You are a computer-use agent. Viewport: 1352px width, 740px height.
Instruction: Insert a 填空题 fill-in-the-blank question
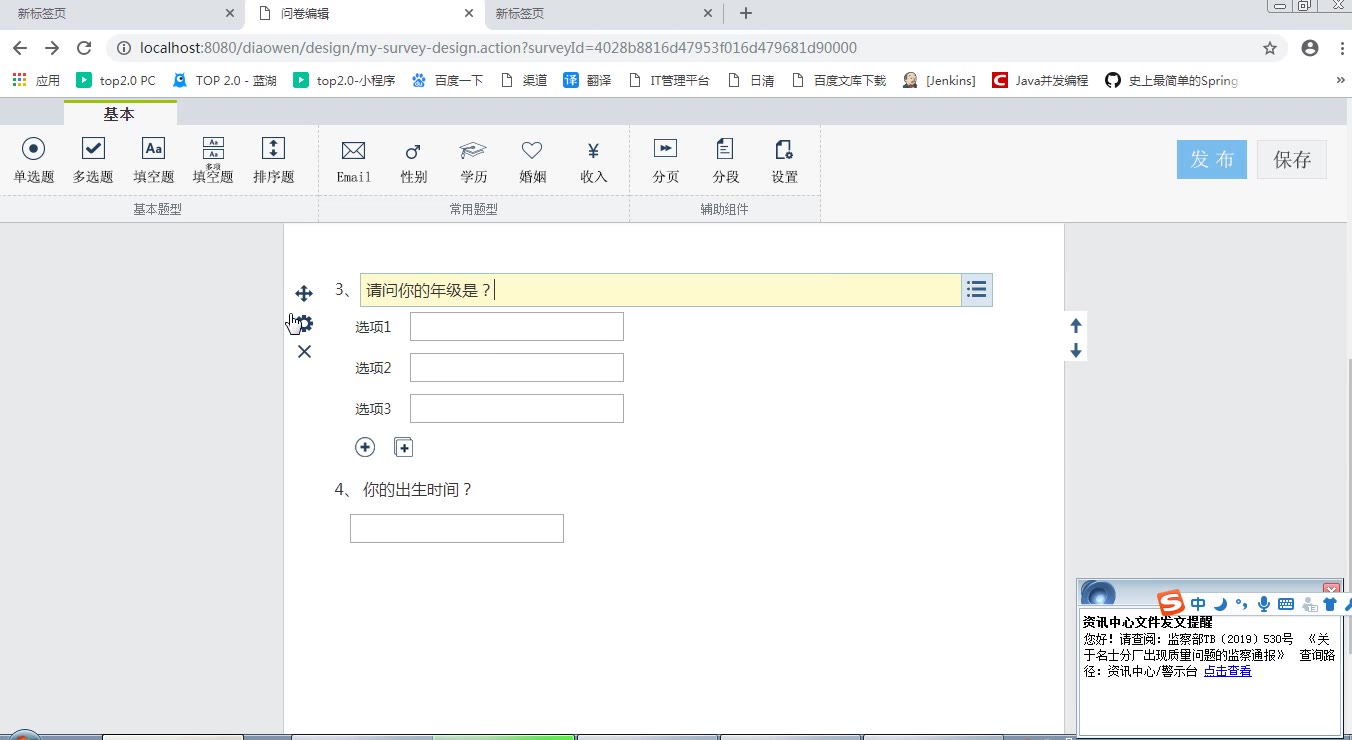pyautogui.click(x=153, y=160)
